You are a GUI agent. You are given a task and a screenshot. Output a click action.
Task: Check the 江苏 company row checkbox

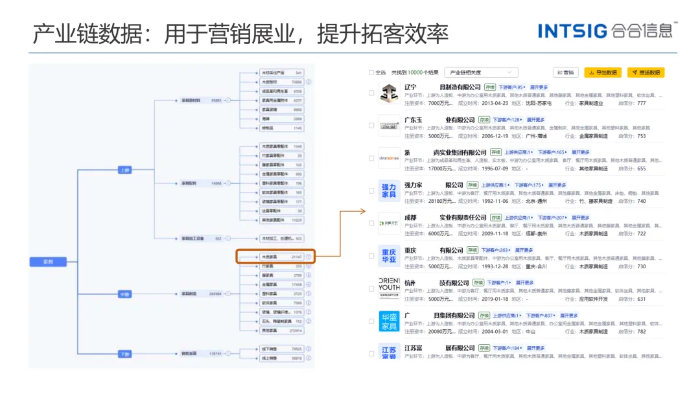tap(371, 354)
